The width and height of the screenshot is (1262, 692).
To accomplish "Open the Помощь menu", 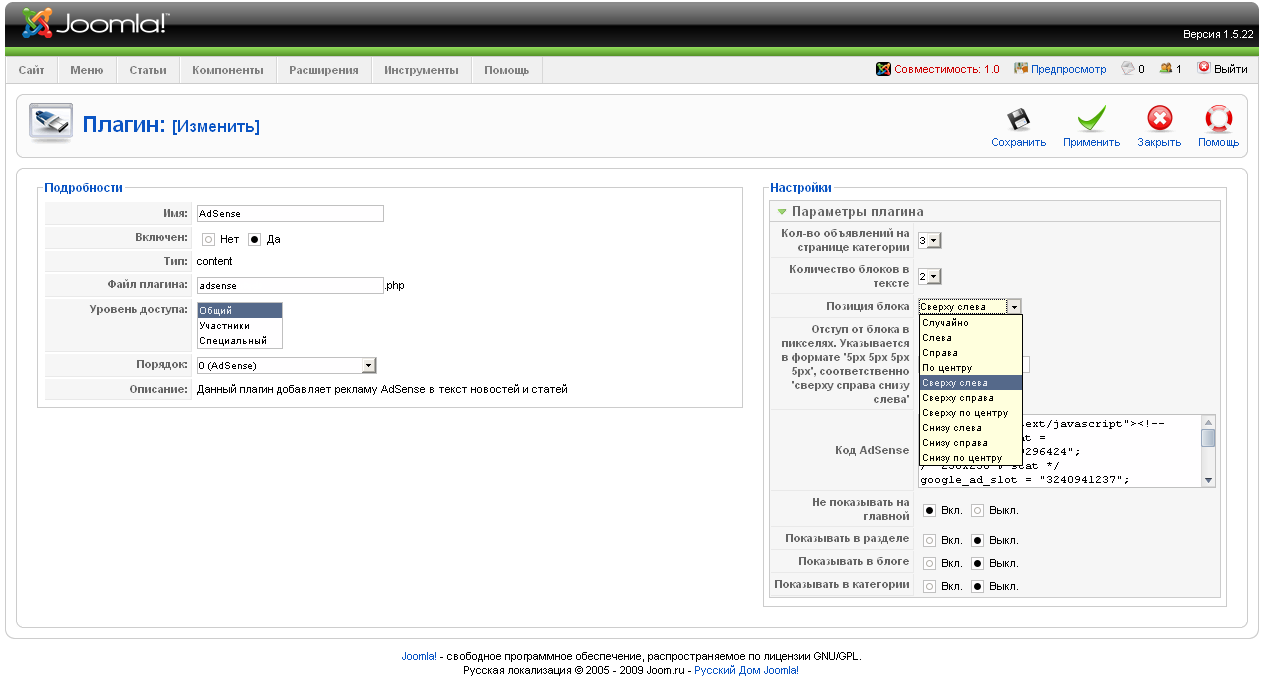I will (x=507, y=70).
